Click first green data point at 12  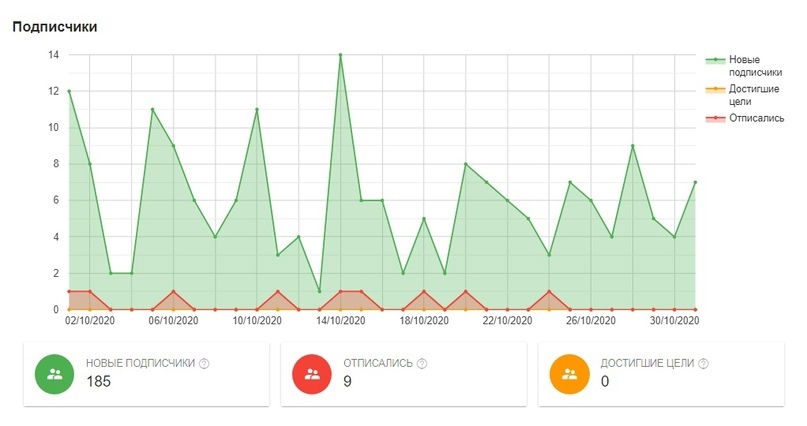point(68,91)
